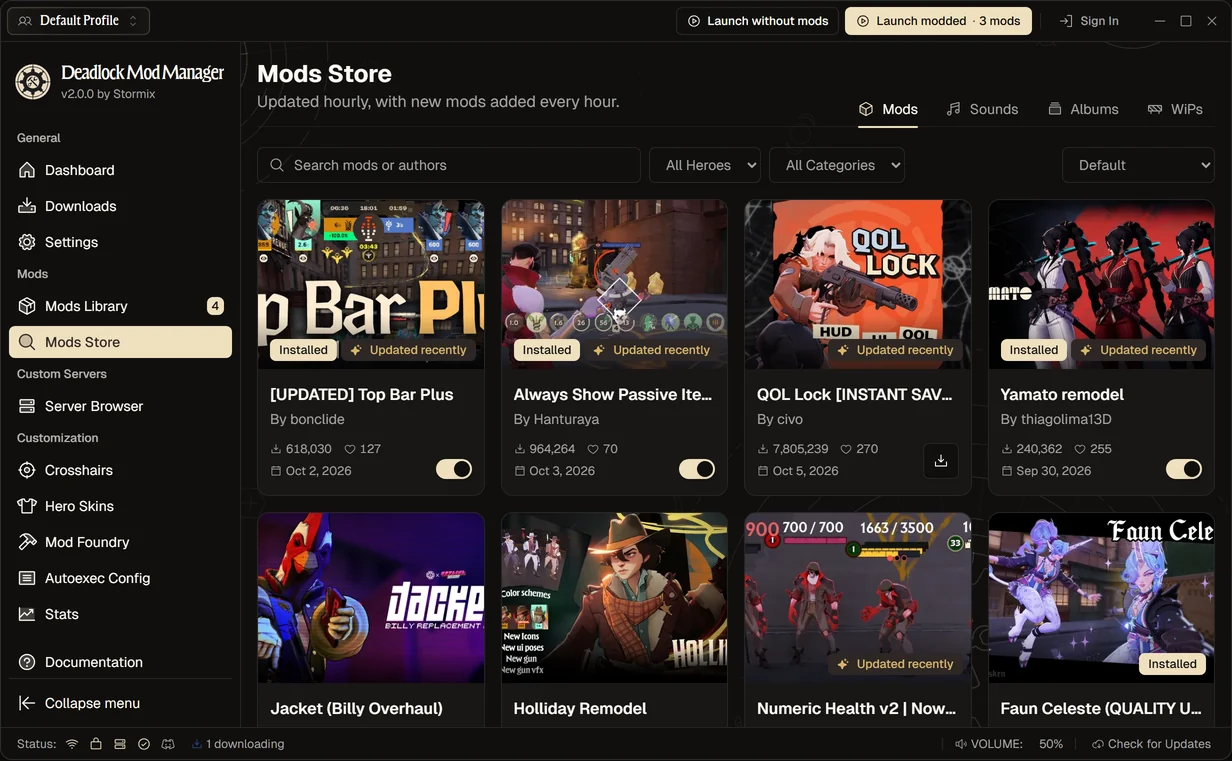Click the likes heart on Top Bar Plus
Image resolution: width=1232 pixels, height=761 pixels.
[350, 449]
